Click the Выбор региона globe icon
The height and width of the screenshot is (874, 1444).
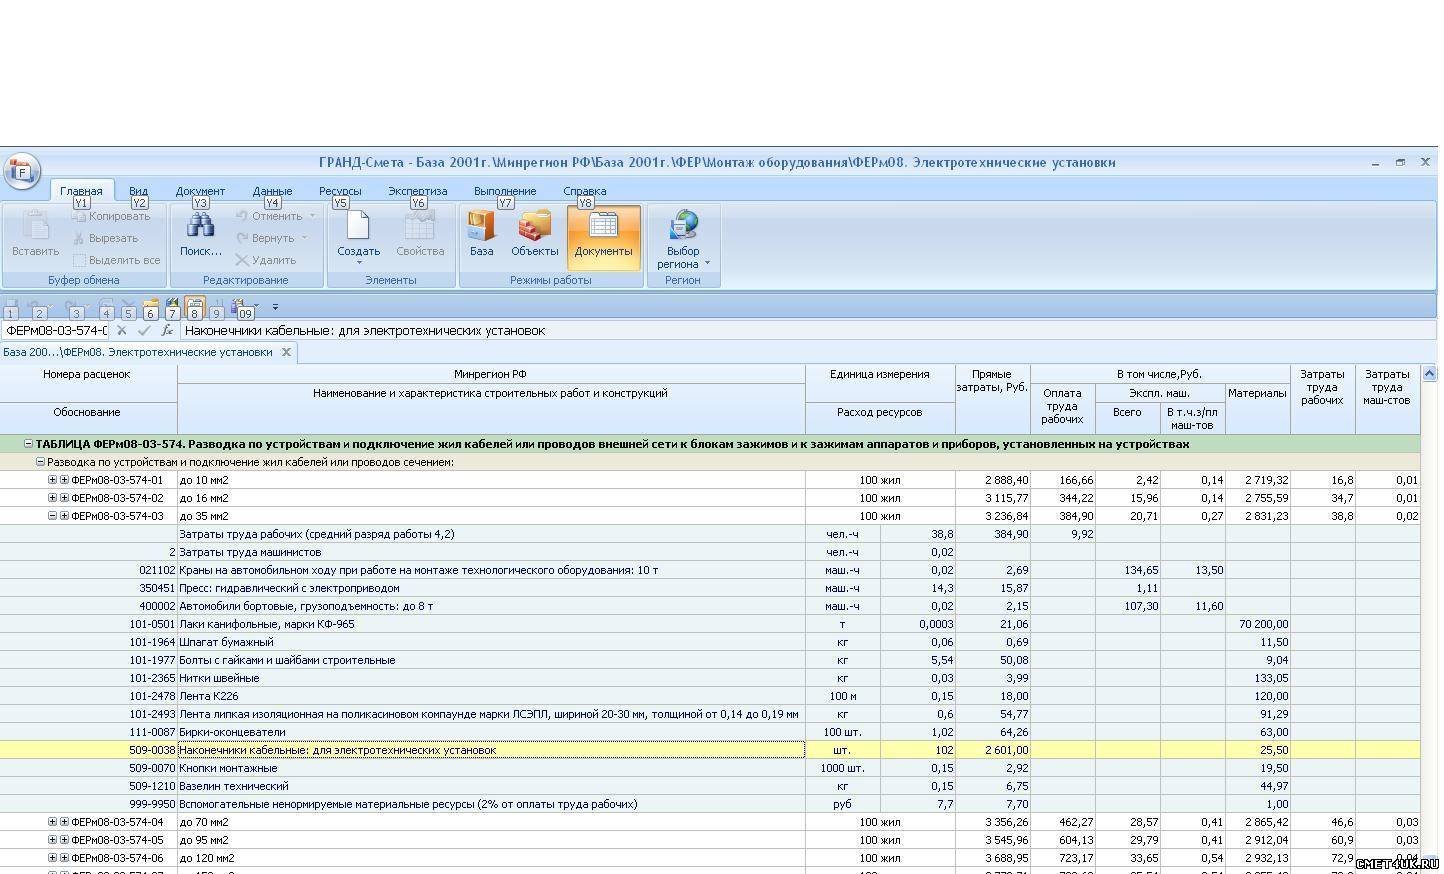click(x=684, y=227)
